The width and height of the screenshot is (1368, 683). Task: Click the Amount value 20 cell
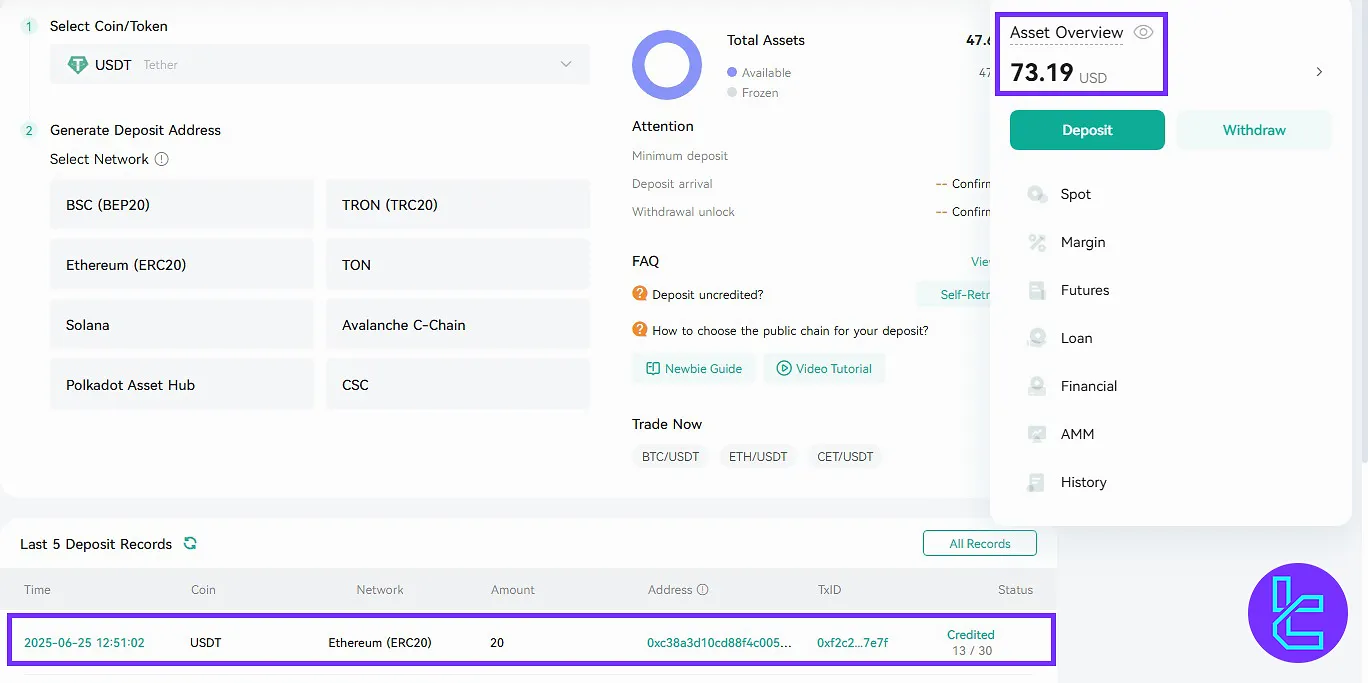(497, 643)
